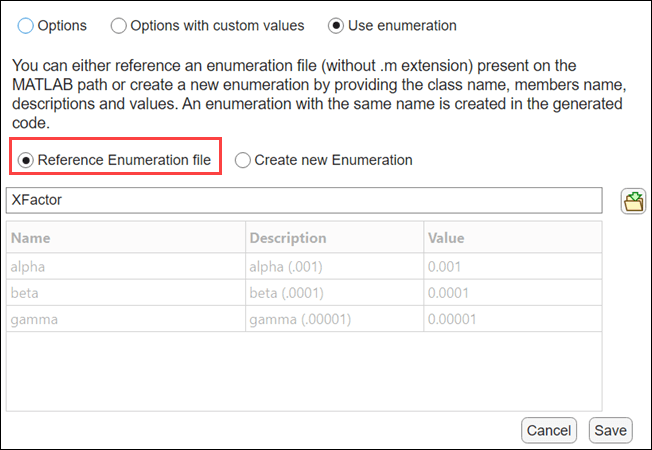Image resolution: width=652 pixels, height=450 pixels.
Task: Click the browse enumeration file folder icon
Action: pos(633,201)
